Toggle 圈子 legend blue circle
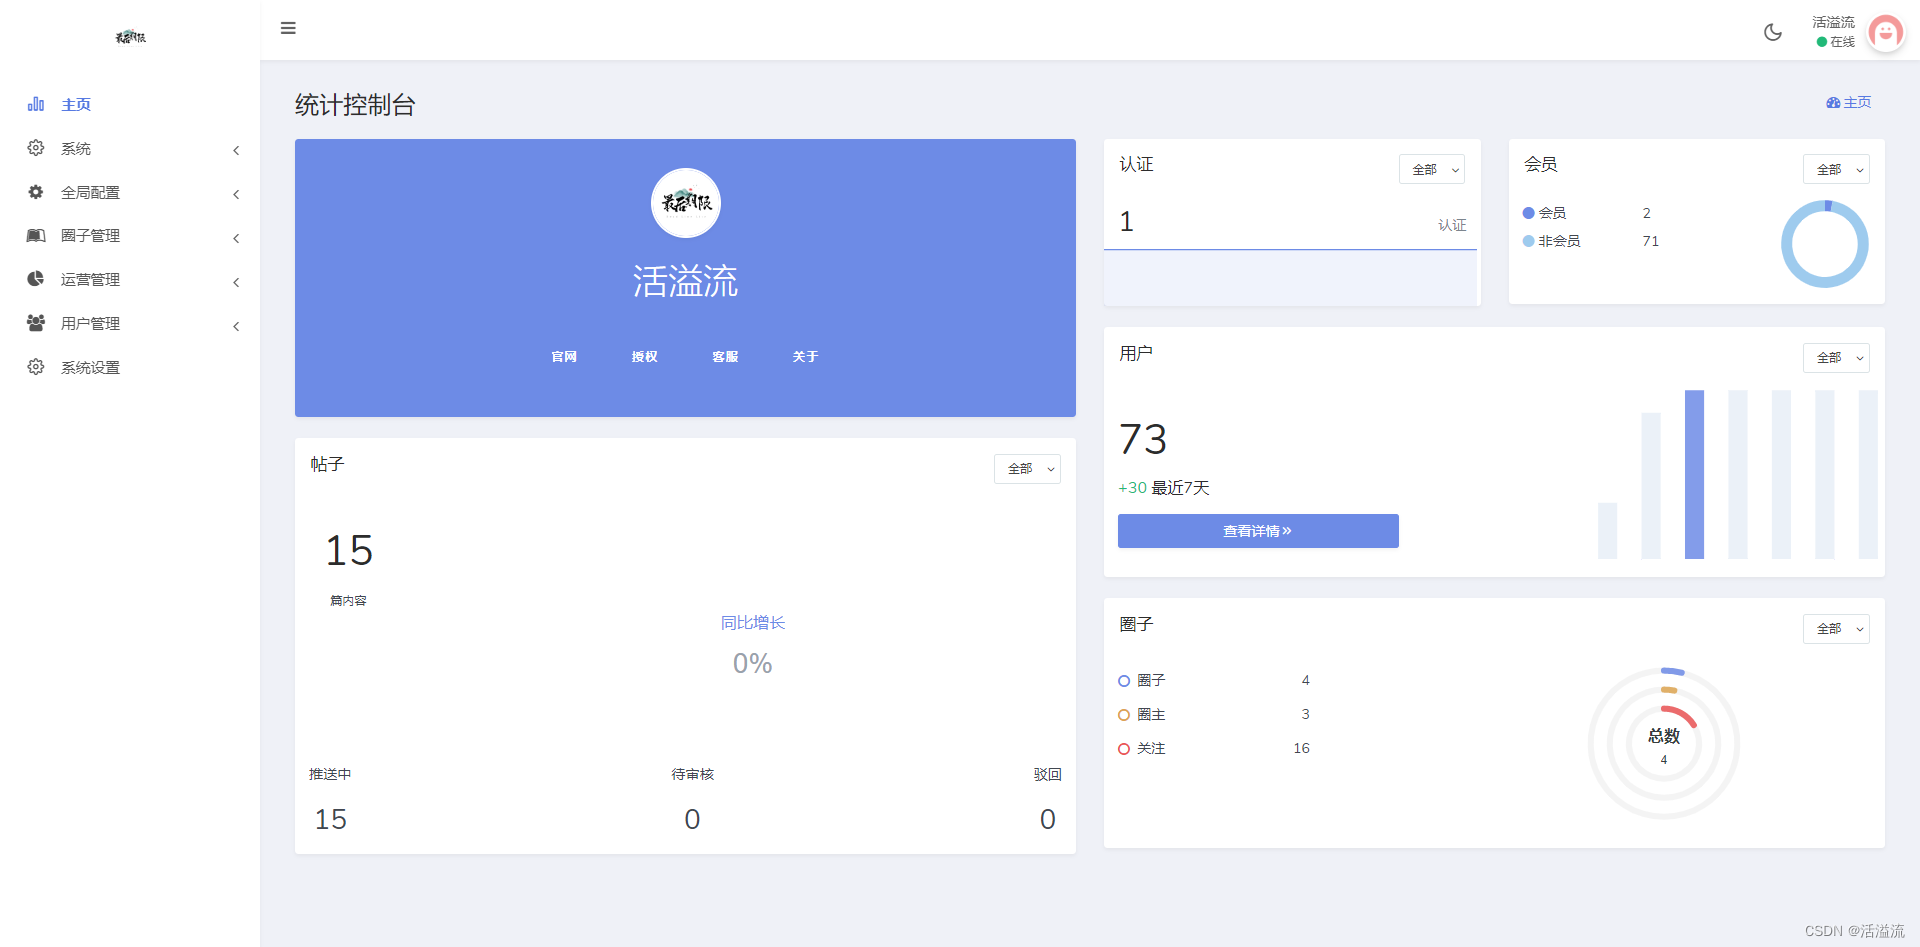Viewport: 1920px width, 947px height. pos(1124,681)
